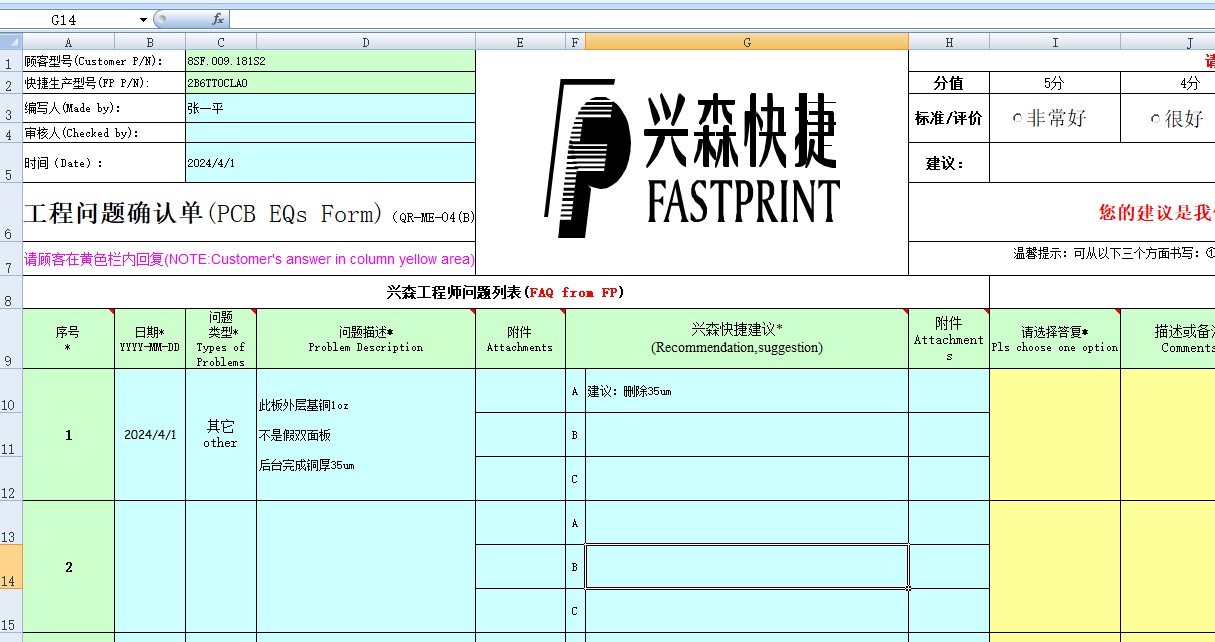
Task: Click the 附件 Attachments header in column E
Action: [x=520, y=339]
